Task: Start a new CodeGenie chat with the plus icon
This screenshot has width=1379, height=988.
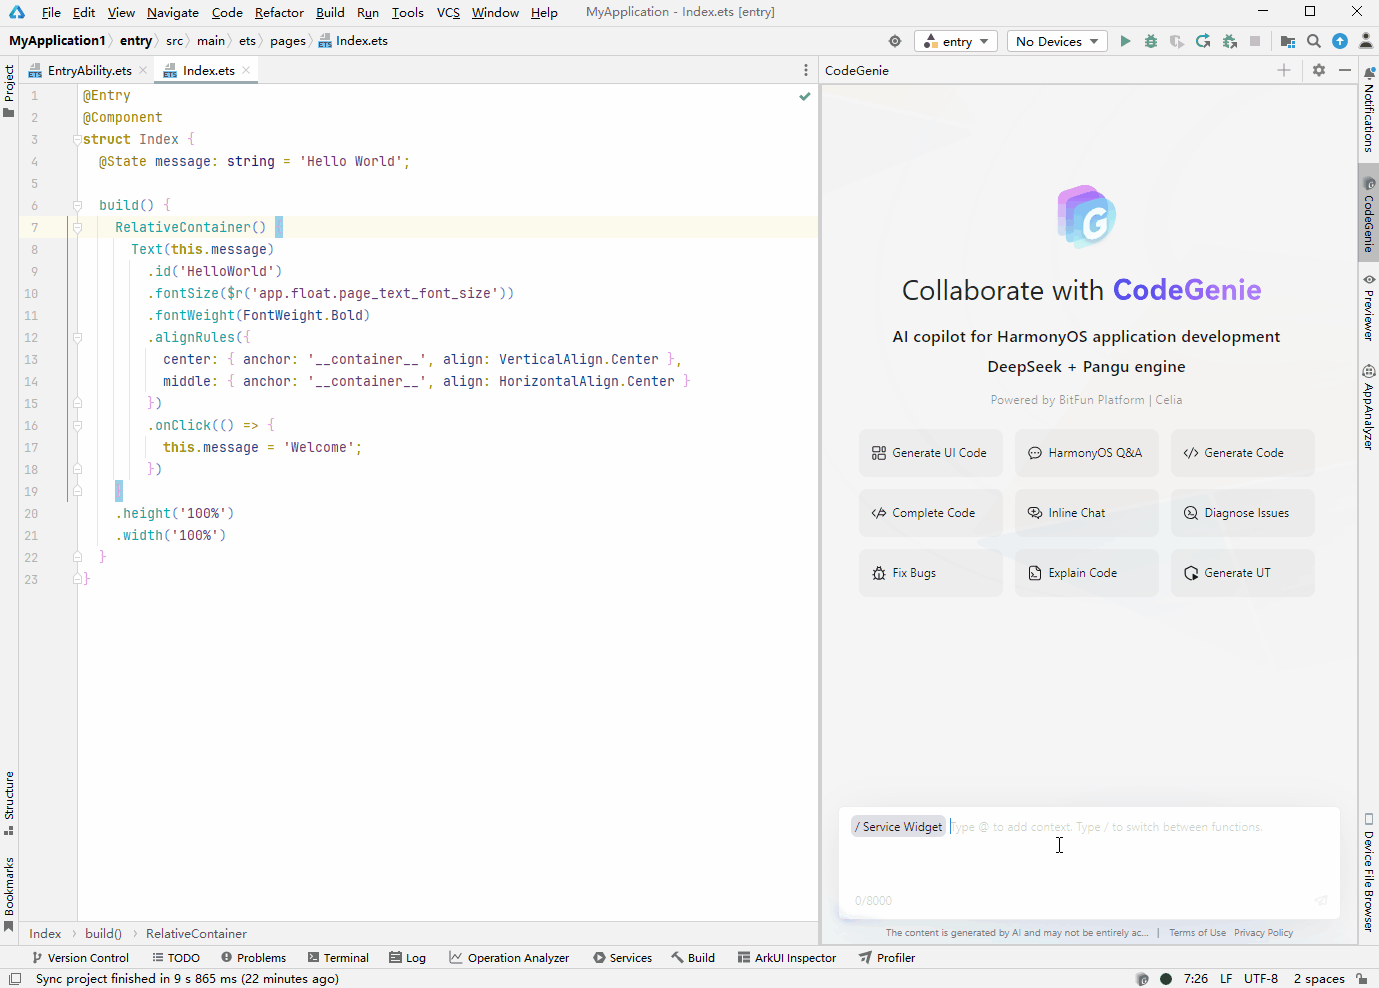Action: [x=1284, y=70]
